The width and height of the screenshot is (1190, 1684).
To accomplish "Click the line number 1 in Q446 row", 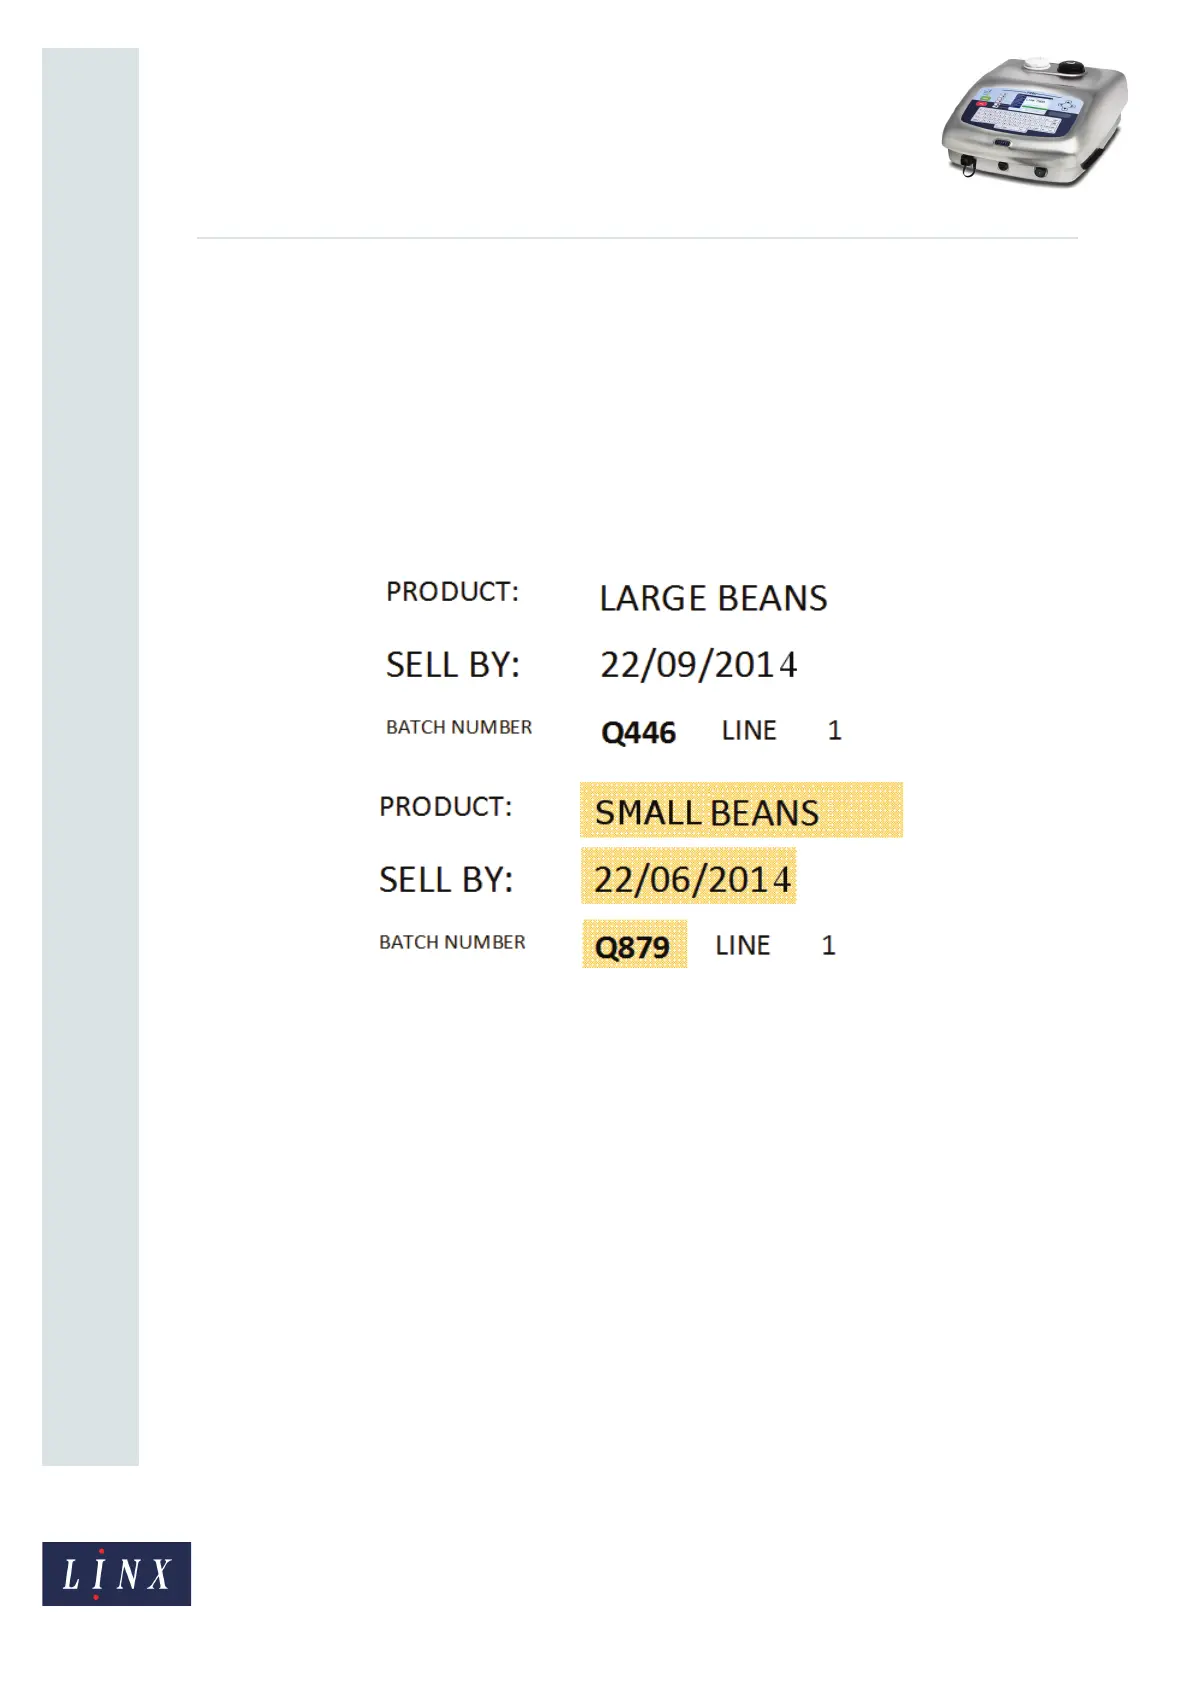I will [x=835, y=731].
